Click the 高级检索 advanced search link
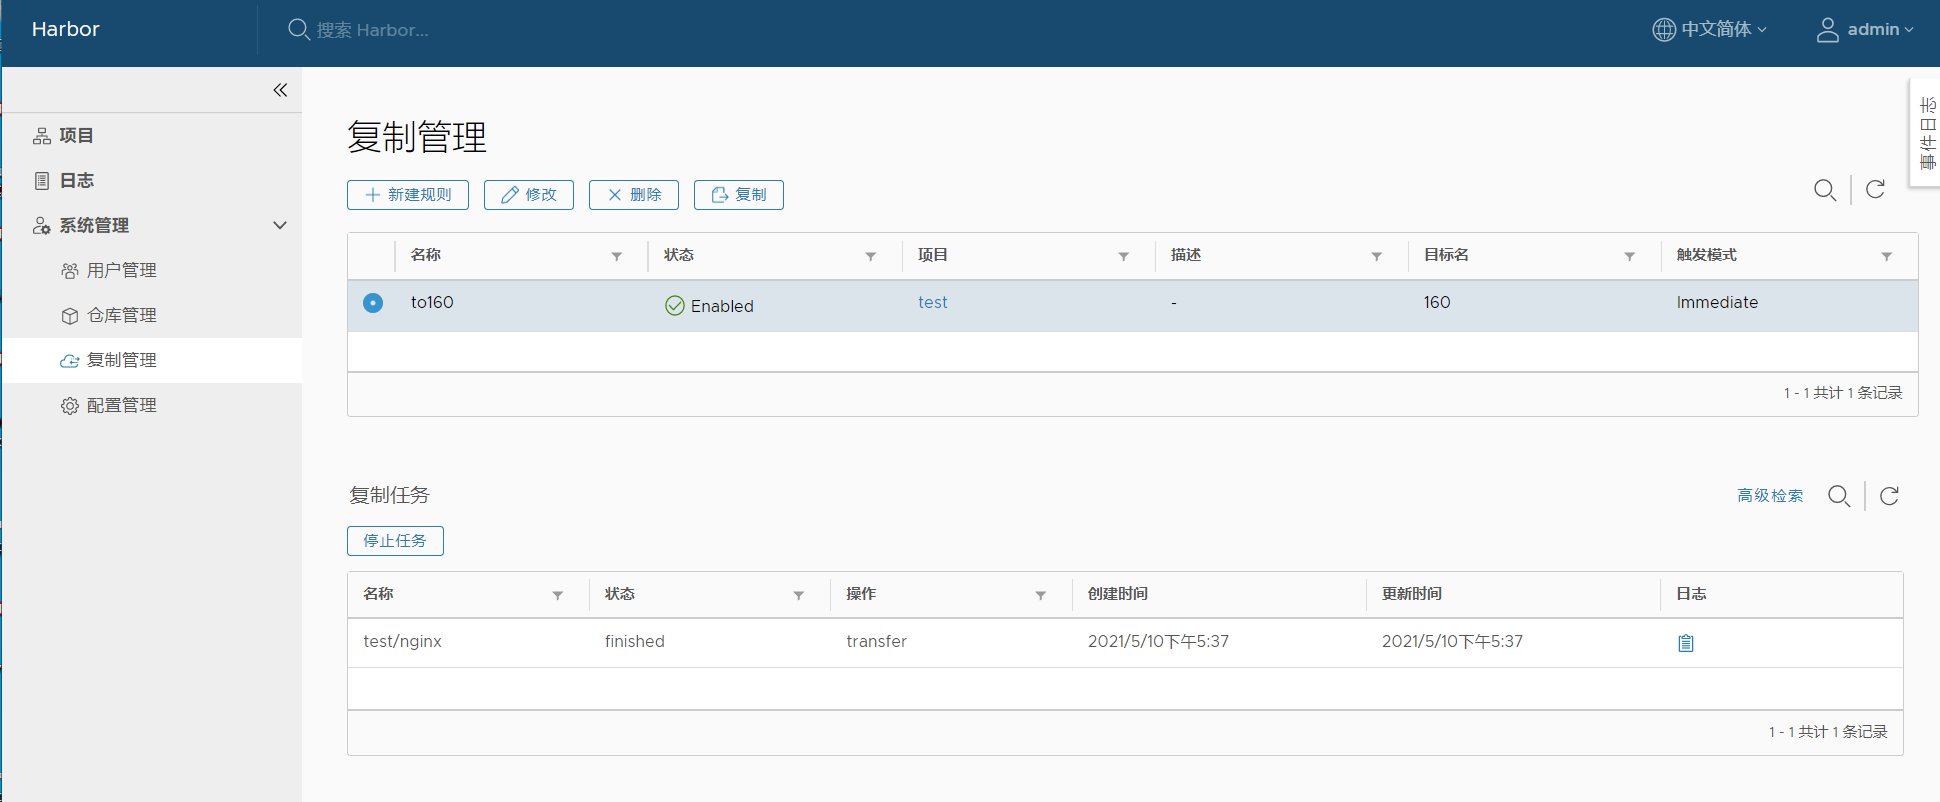 coord(1769,496)
